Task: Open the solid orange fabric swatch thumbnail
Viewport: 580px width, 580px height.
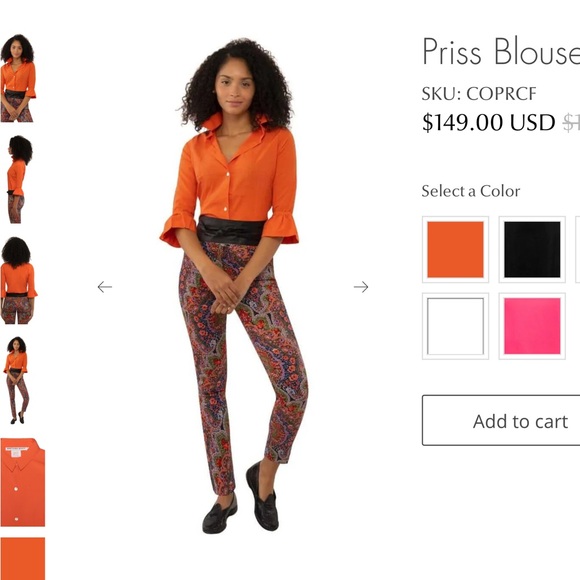Action: [x=23, y=559]
